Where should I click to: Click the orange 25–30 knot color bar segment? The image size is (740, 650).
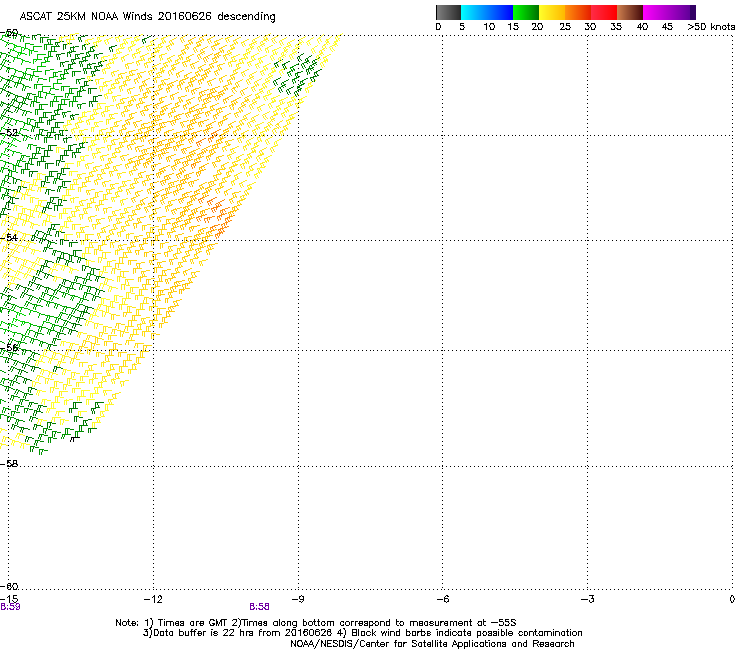point(578,12)
